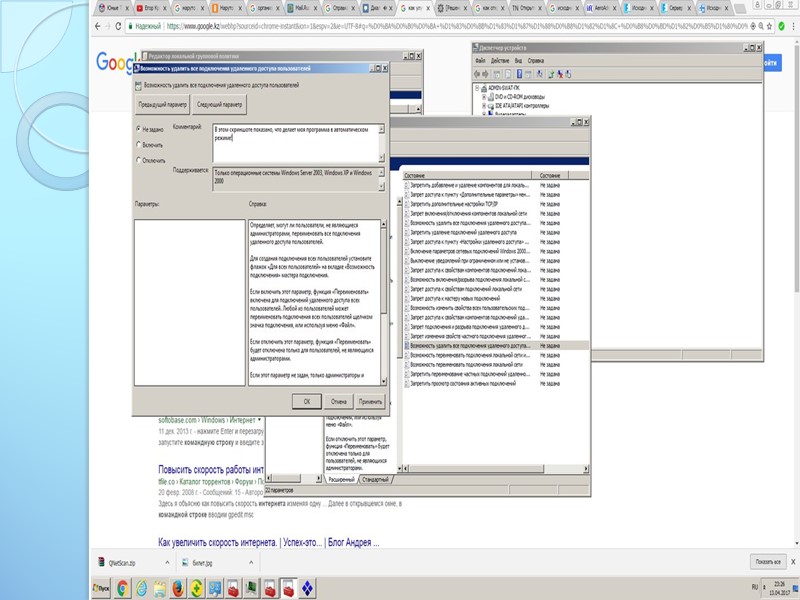The image size is (800, 600).
Task: Select the 'Включить' radio button
Action: pos(138,145)
